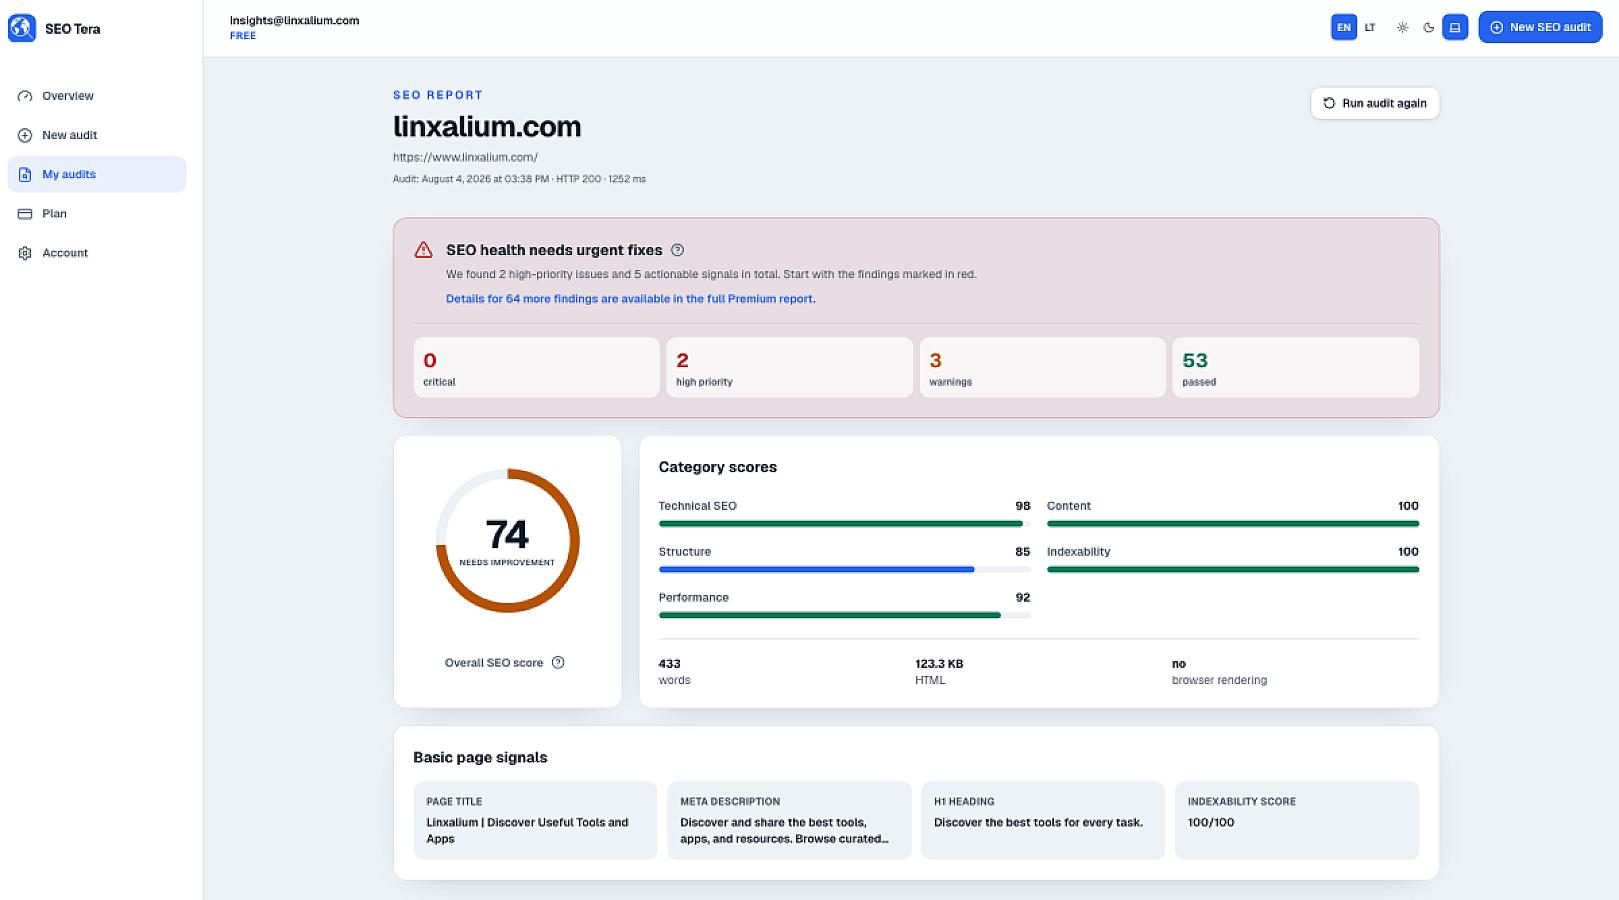Select the system theme laptop icon

[1456, 28]
